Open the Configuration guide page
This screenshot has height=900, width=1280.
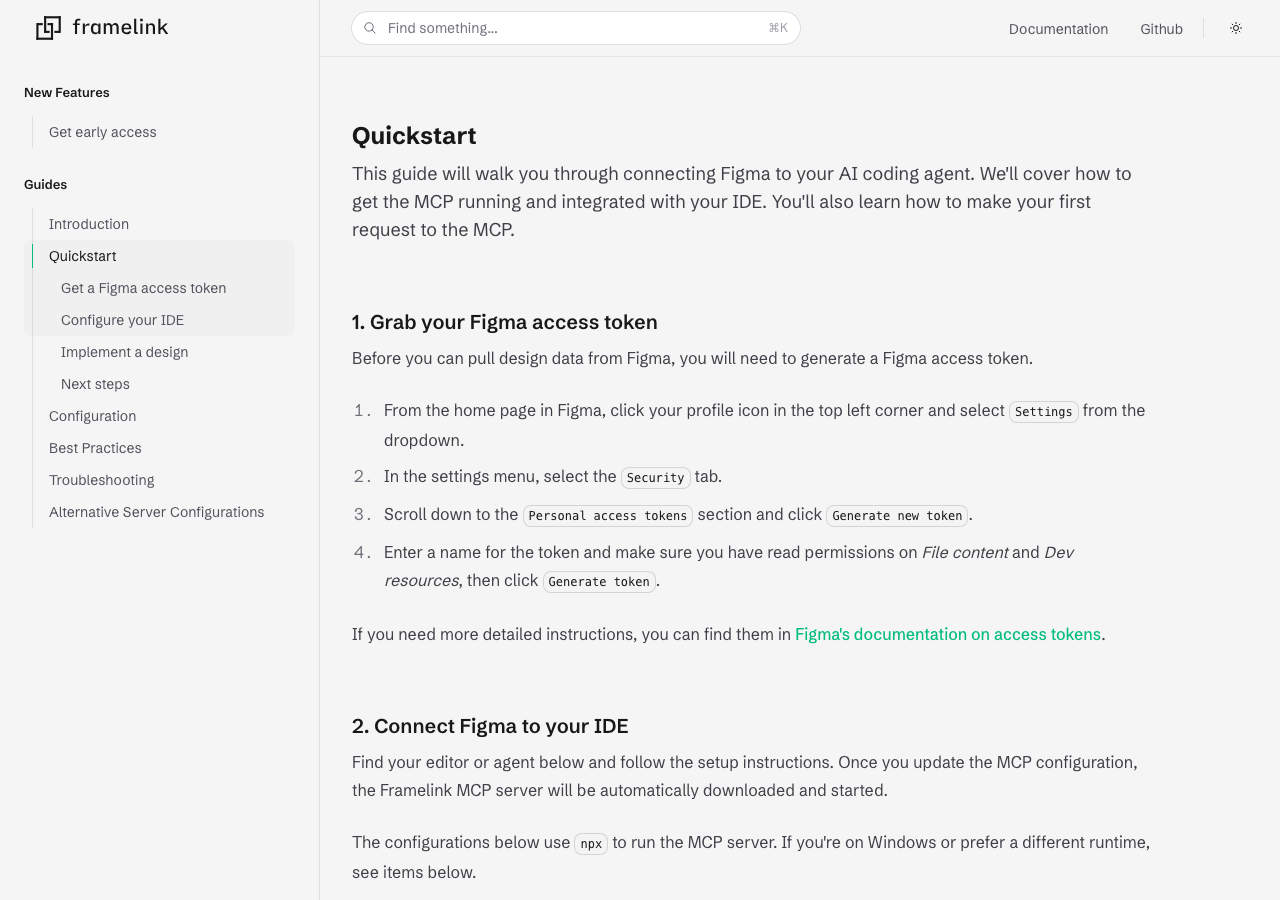coord(92,416)
